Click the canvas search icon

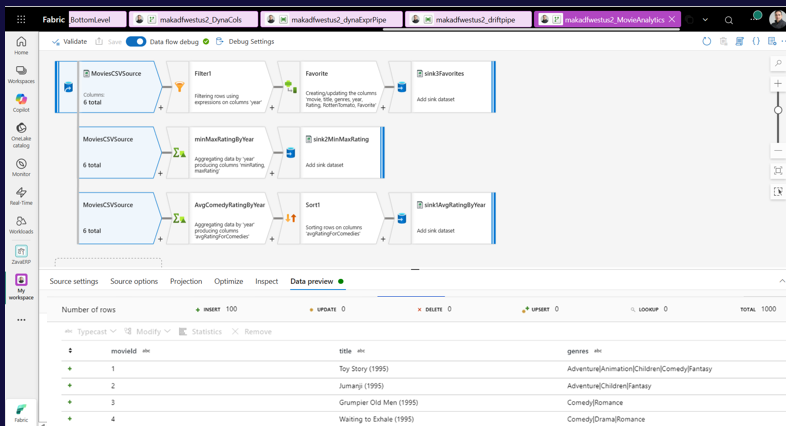[x=778, y=63]
